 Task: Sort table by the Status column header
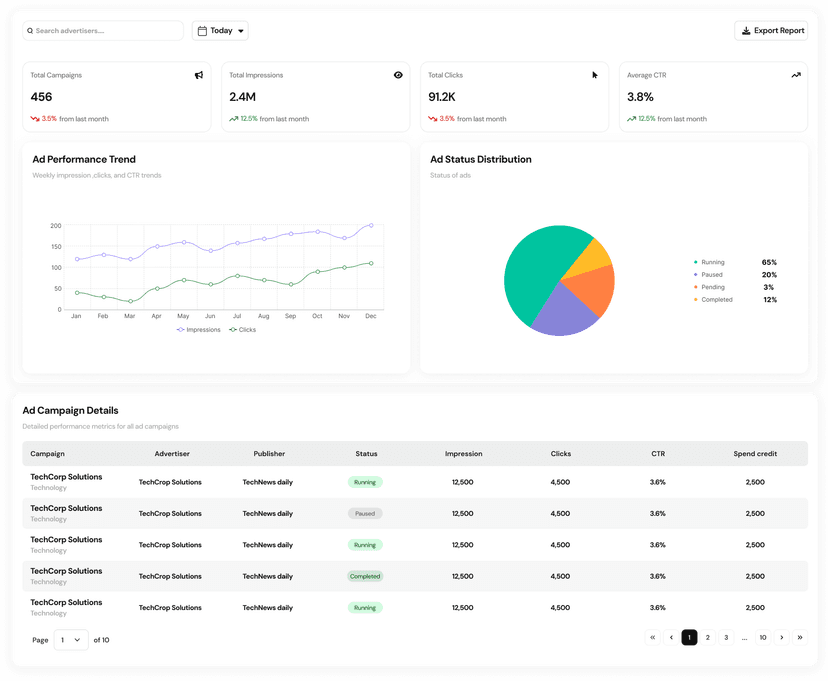coord(366,454)
